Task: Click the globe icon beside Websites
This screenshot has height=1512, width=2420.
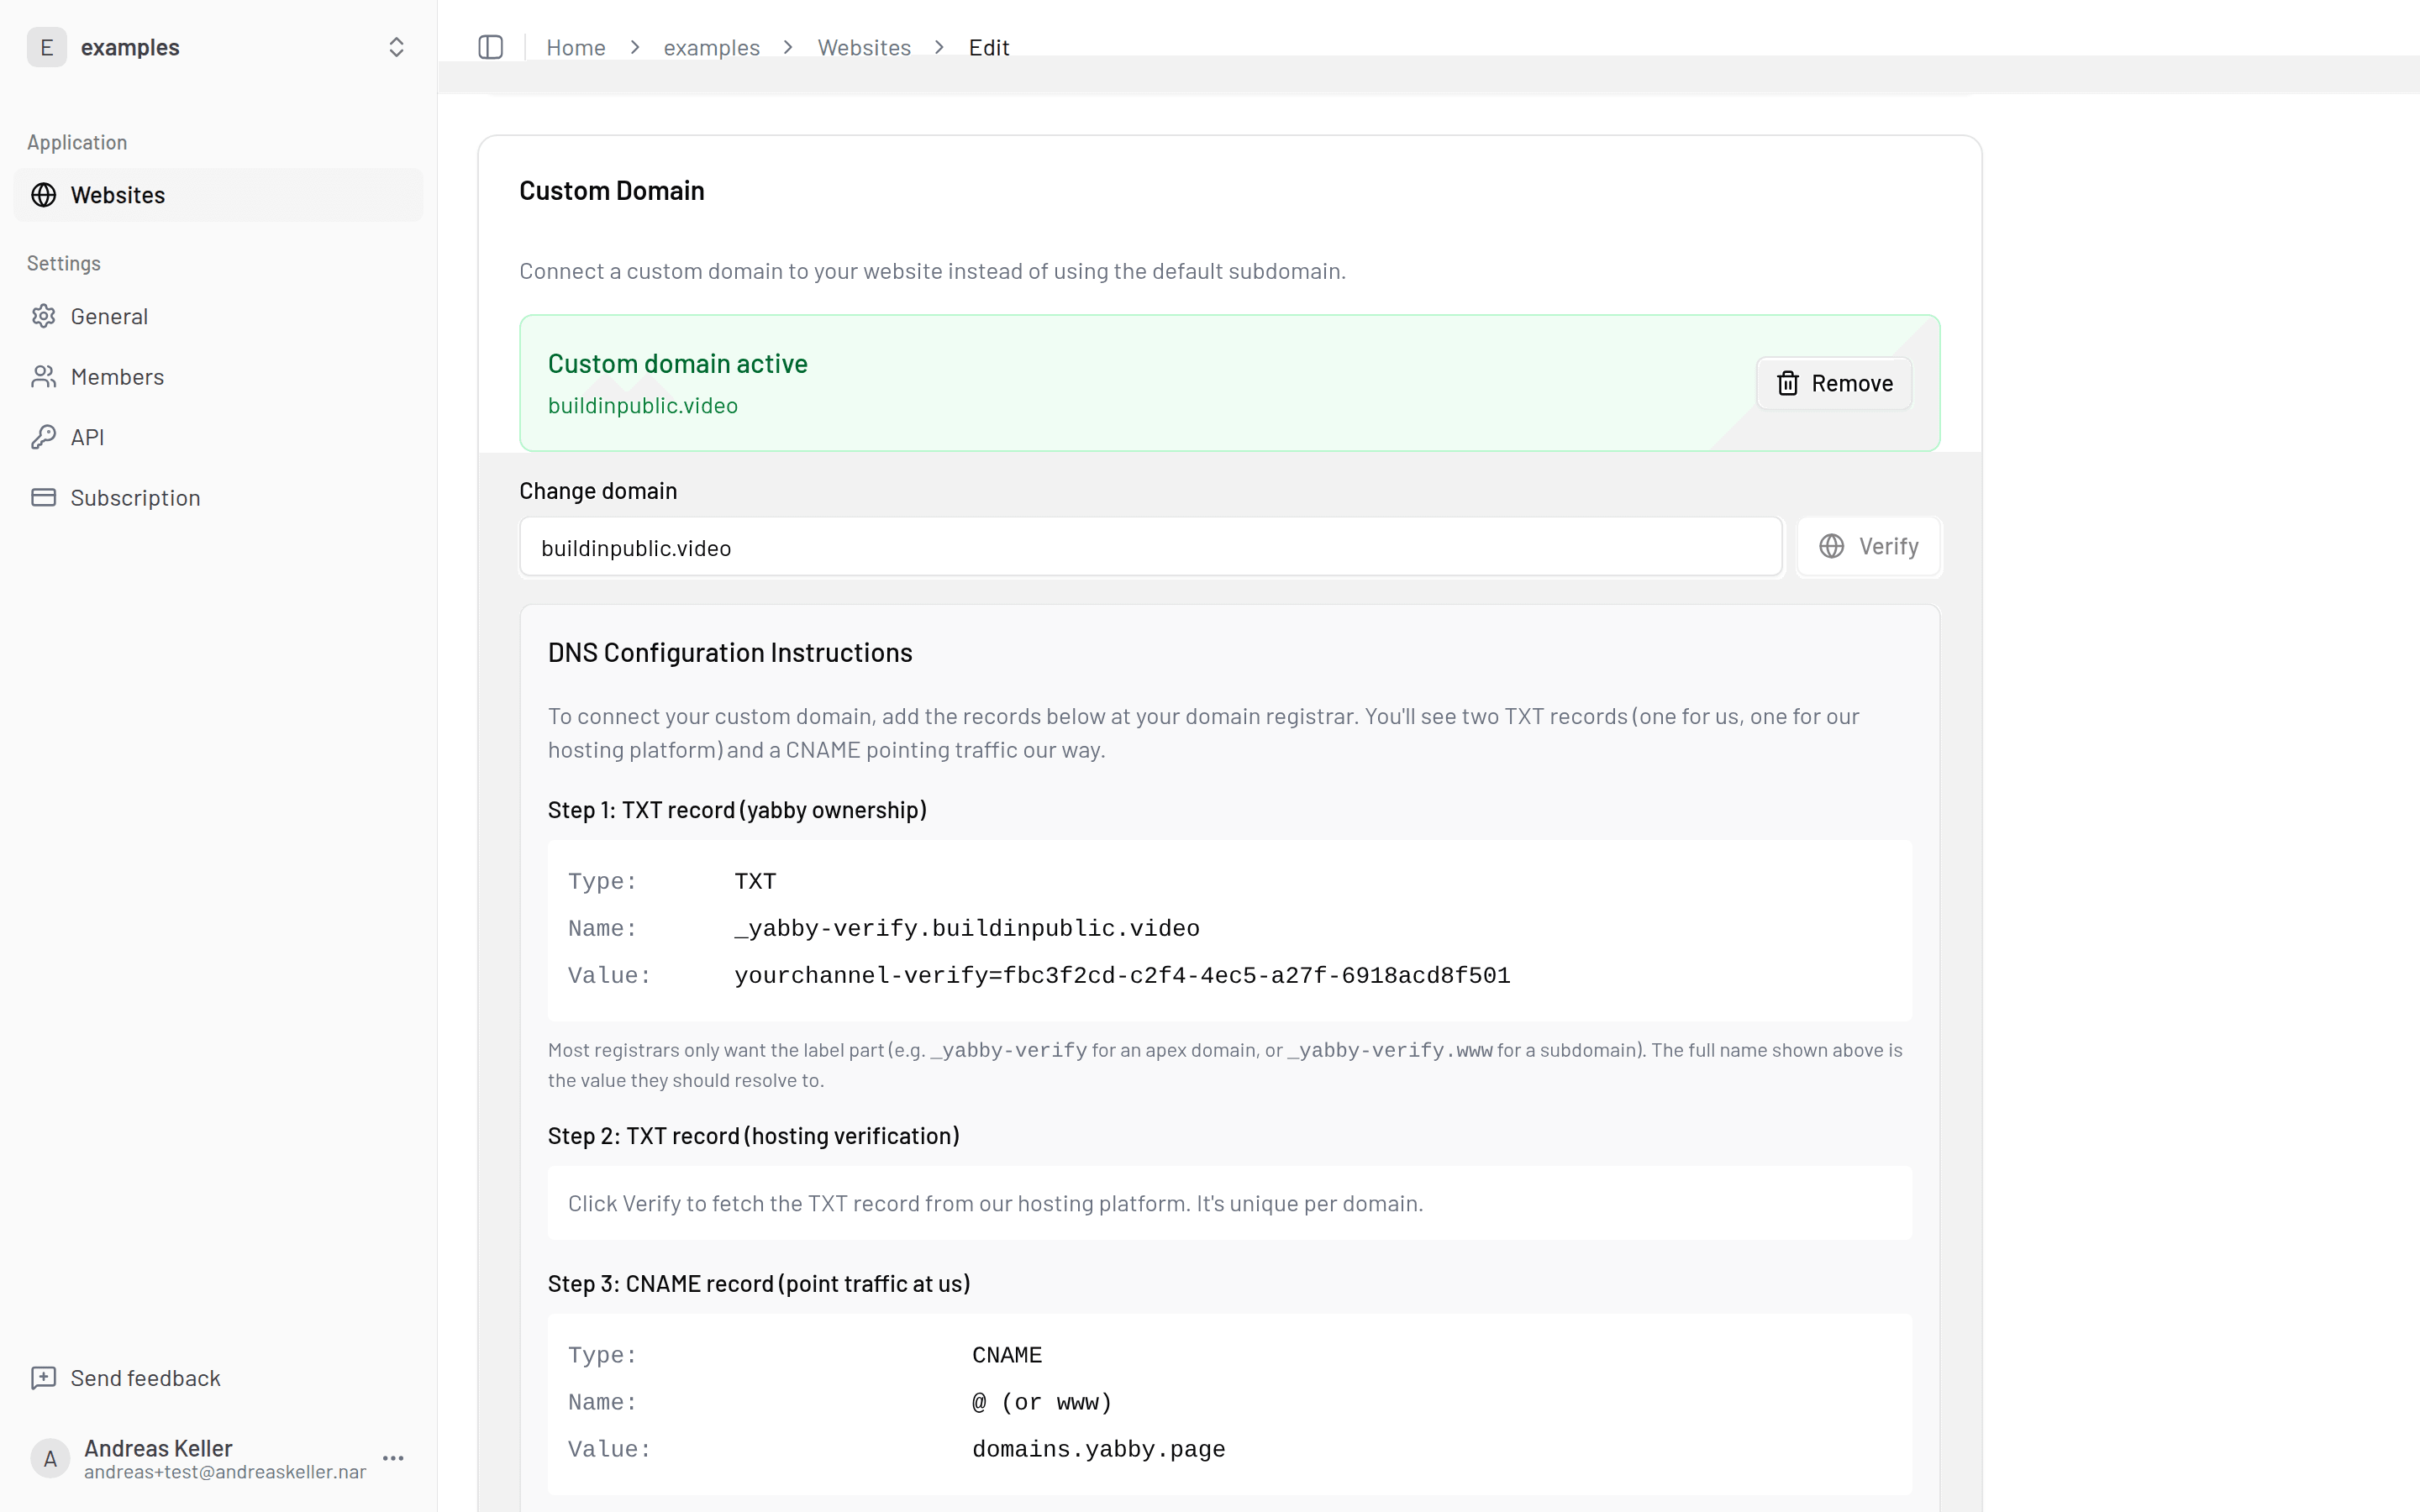Action: click(x=43, y=195)
